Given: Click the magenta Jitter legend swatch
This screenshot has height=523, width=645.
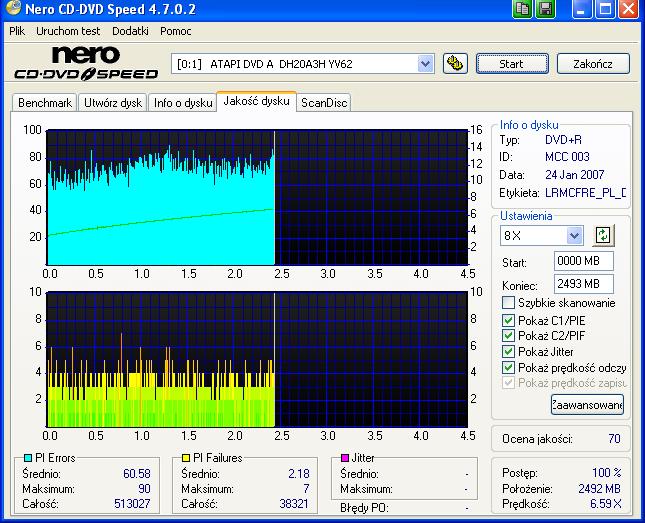Looking at the screenshot, I should pyautogui.click(x=345, y=458).
